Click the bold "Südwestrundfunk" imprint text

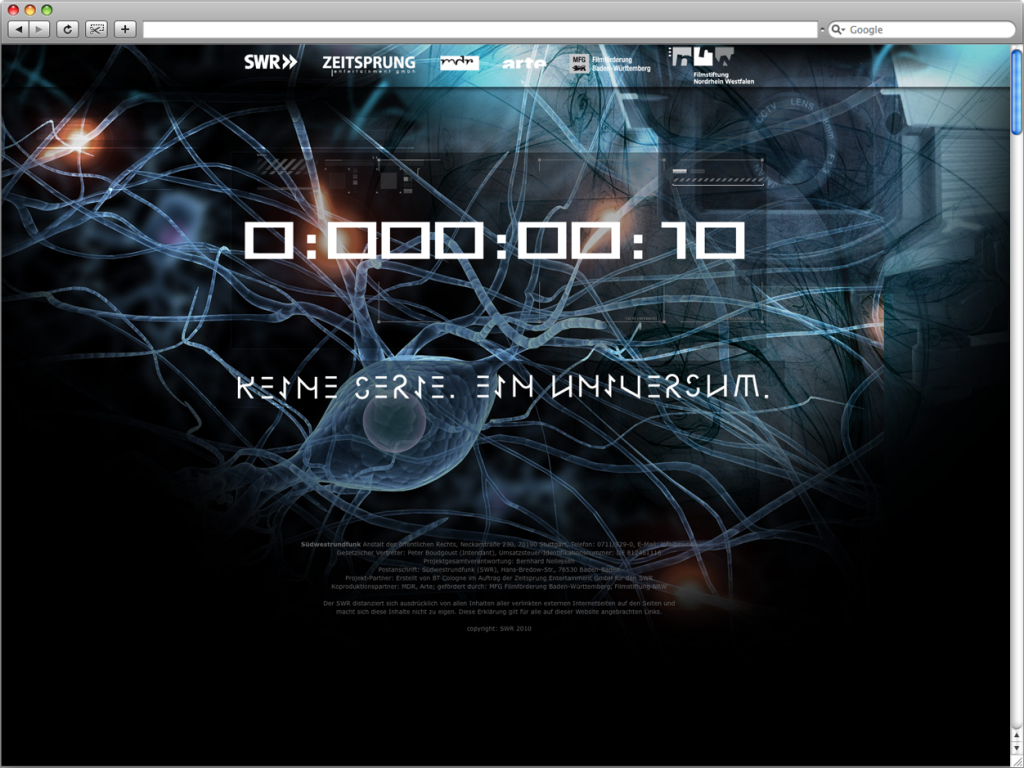(330, 543)
